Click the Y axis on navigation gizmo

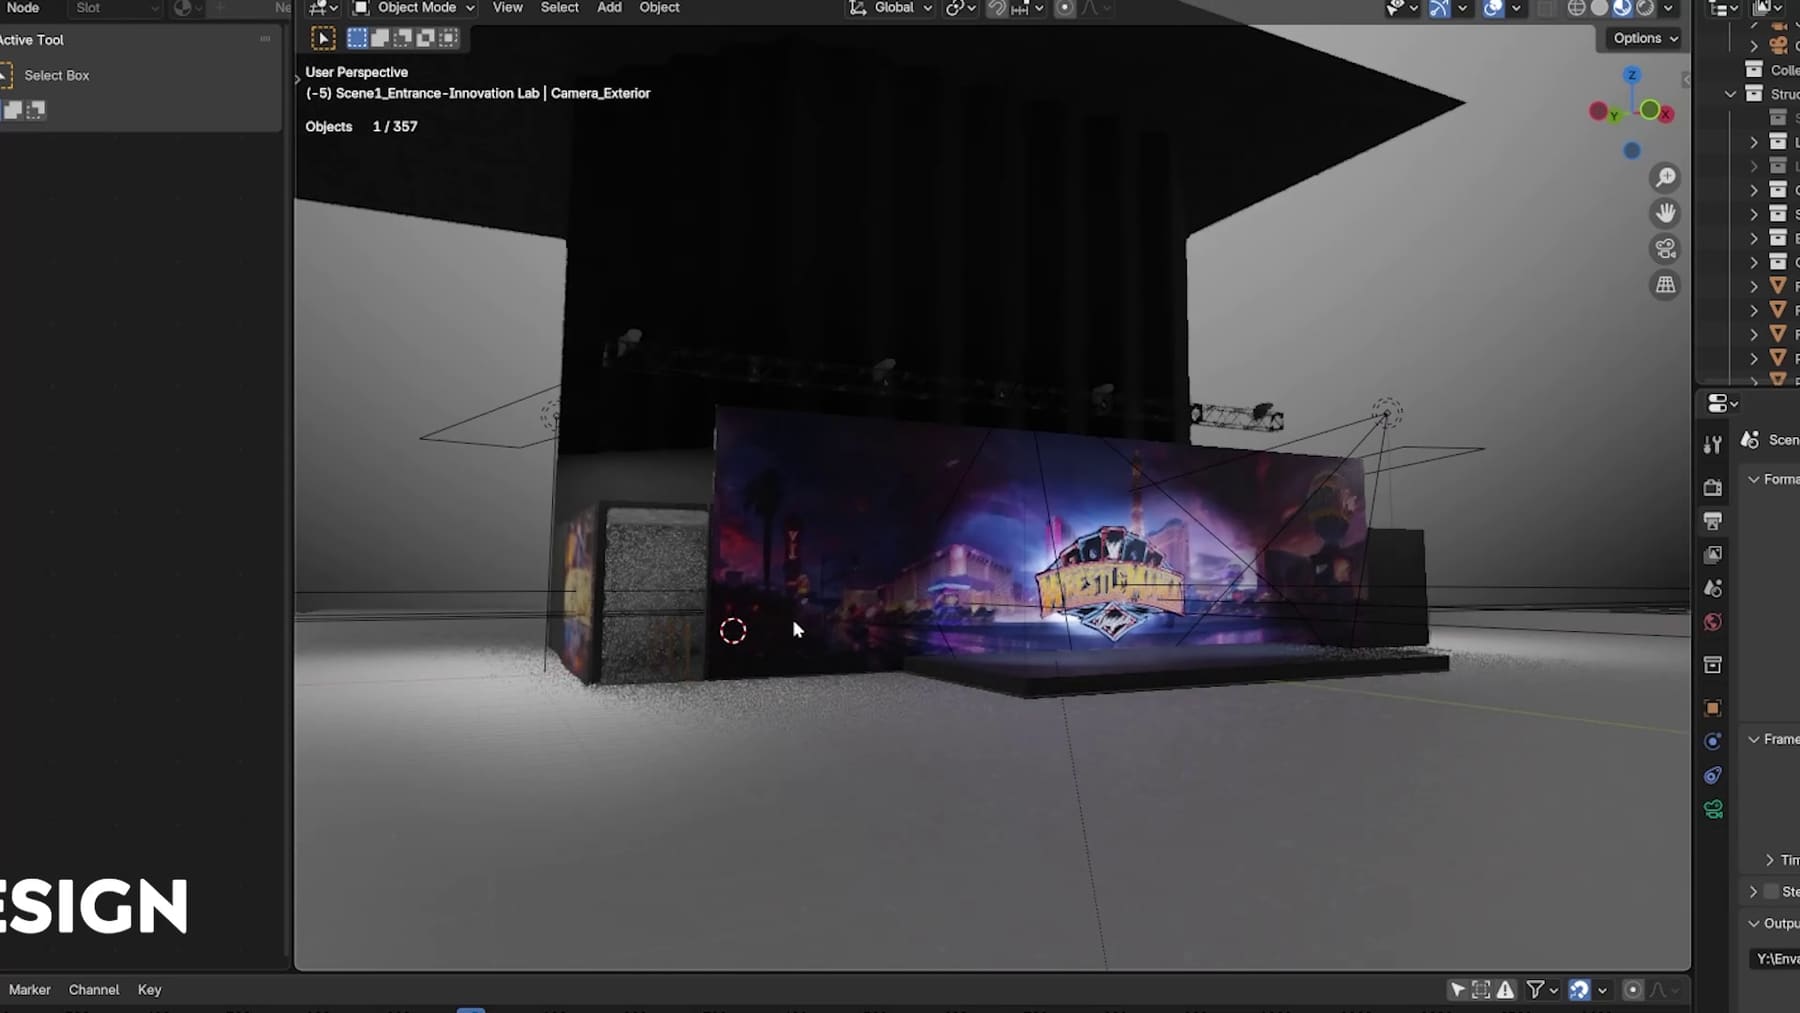click(x=1614, y=117)
